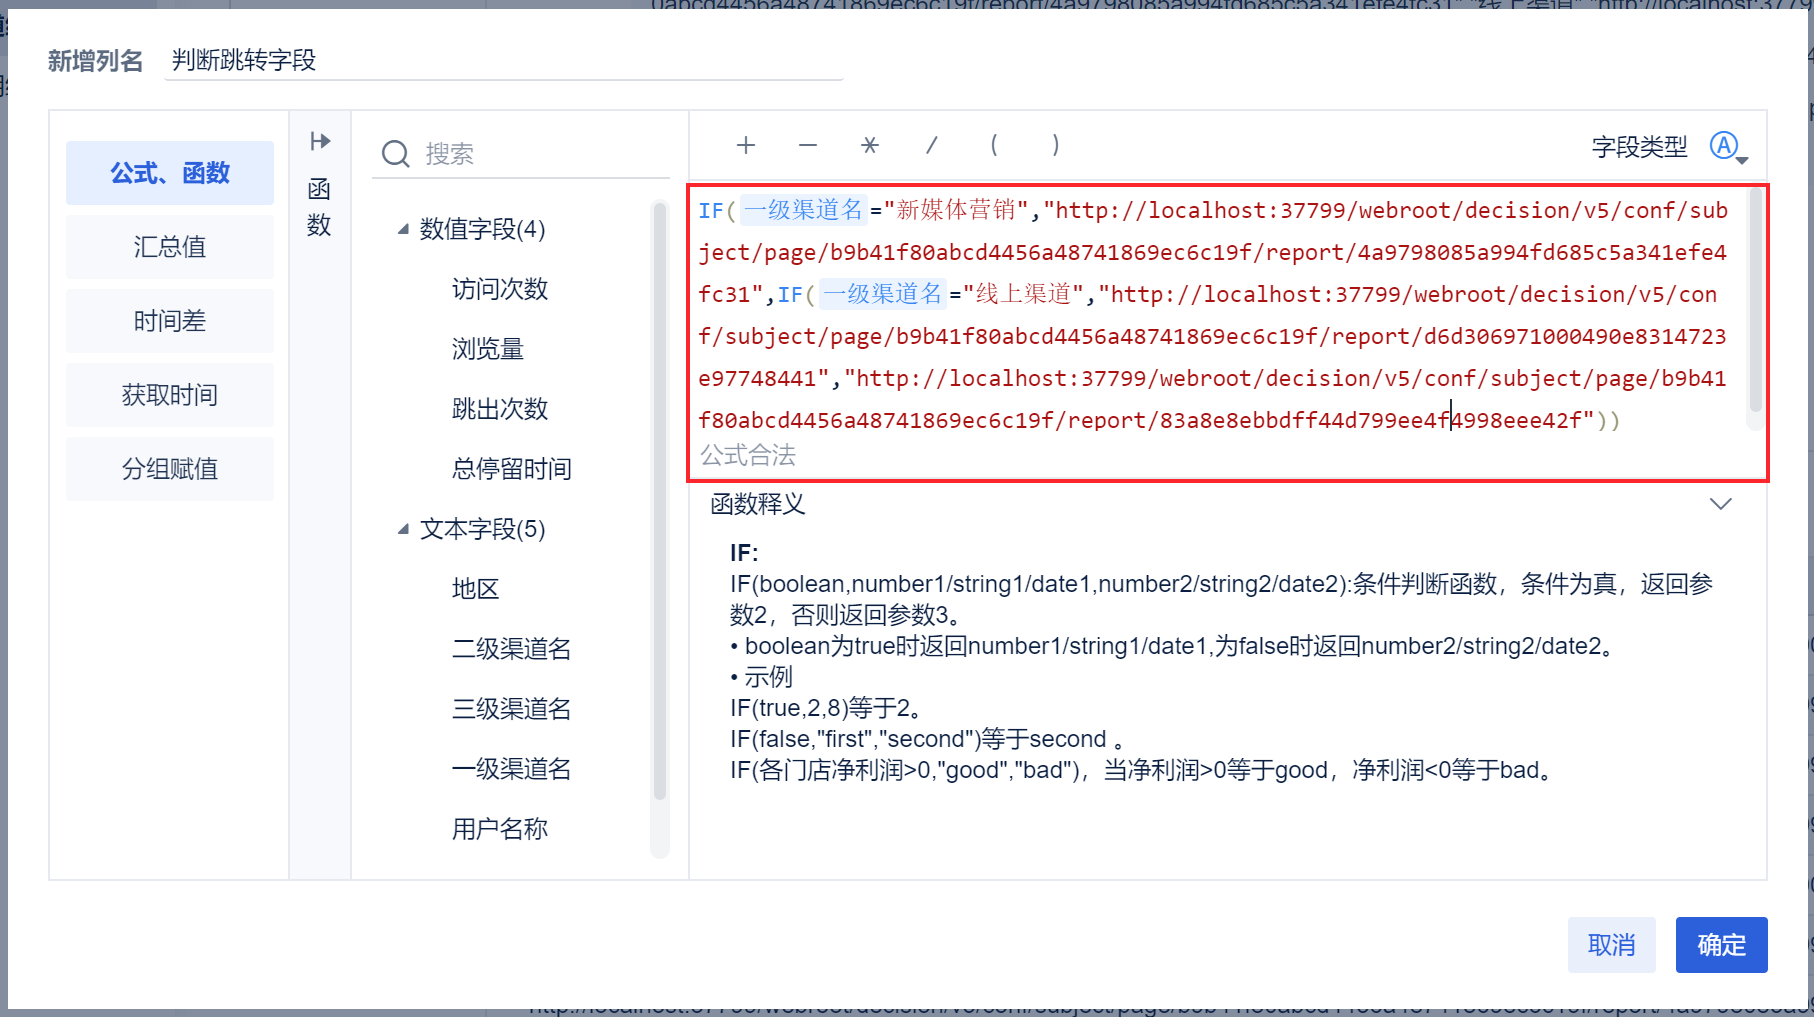Switch to the 时间差 tab
1814x1017 pixels.
click(170, 321)
